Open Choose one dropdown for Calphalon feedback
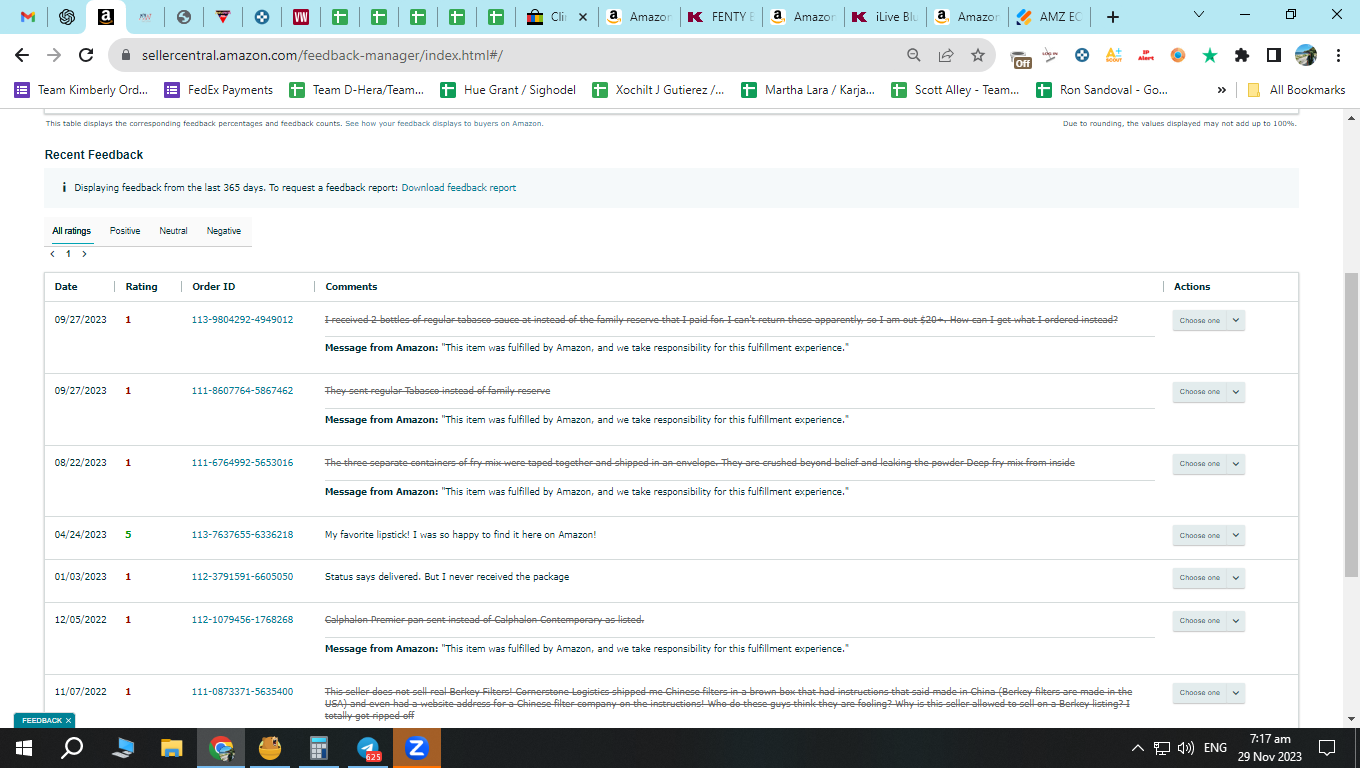The width and height of the screenshot is (1360, 768). pos(1208,621)
